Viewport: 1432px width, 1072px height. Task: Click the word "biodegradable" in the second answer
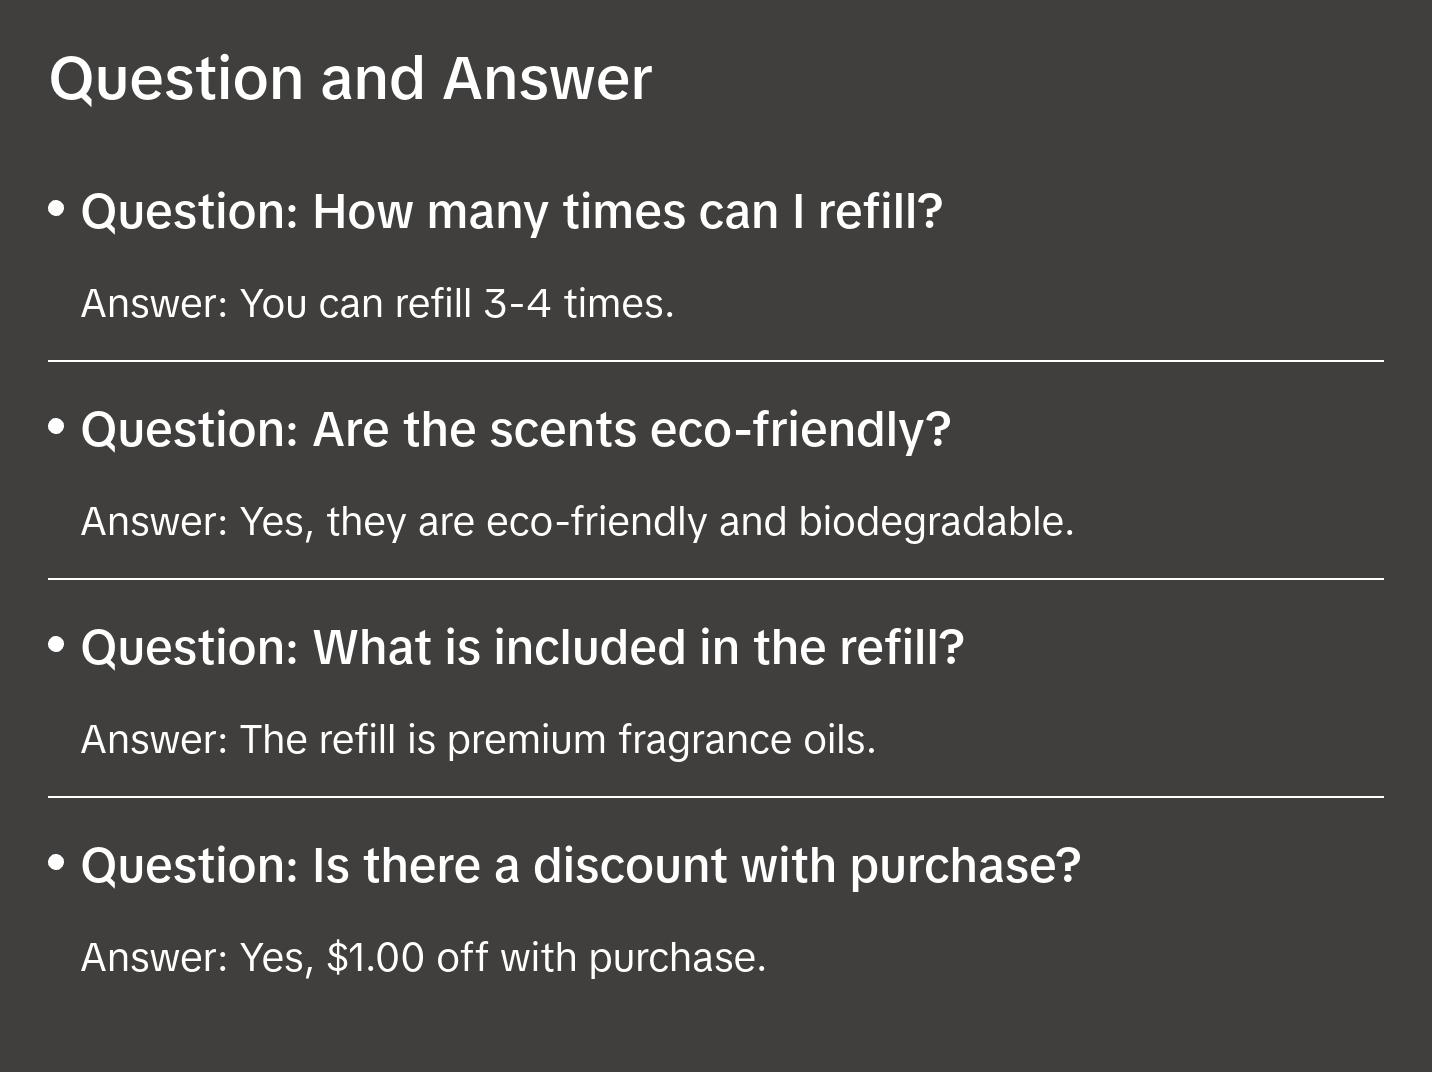click(935, 522)
